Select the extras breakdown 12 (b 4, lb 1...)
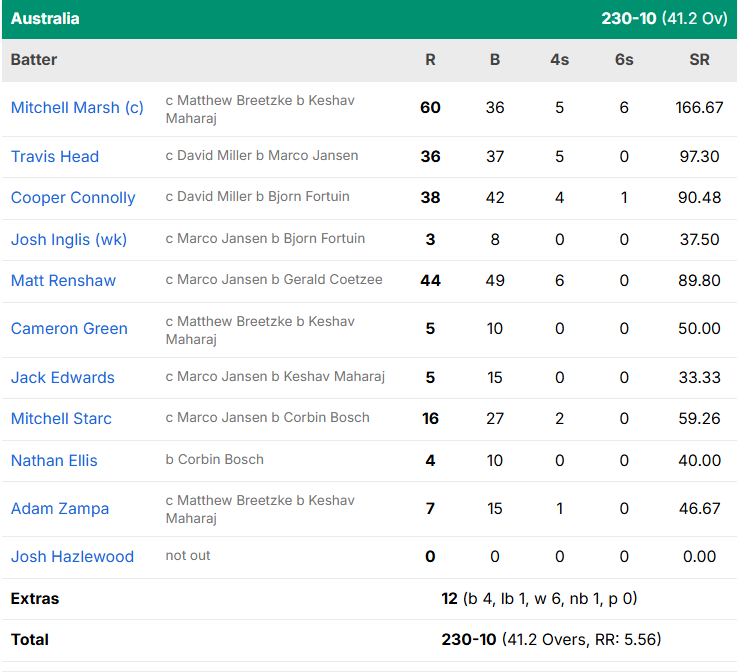Screen dimensions: 740x672 click(x=539, y=599)
